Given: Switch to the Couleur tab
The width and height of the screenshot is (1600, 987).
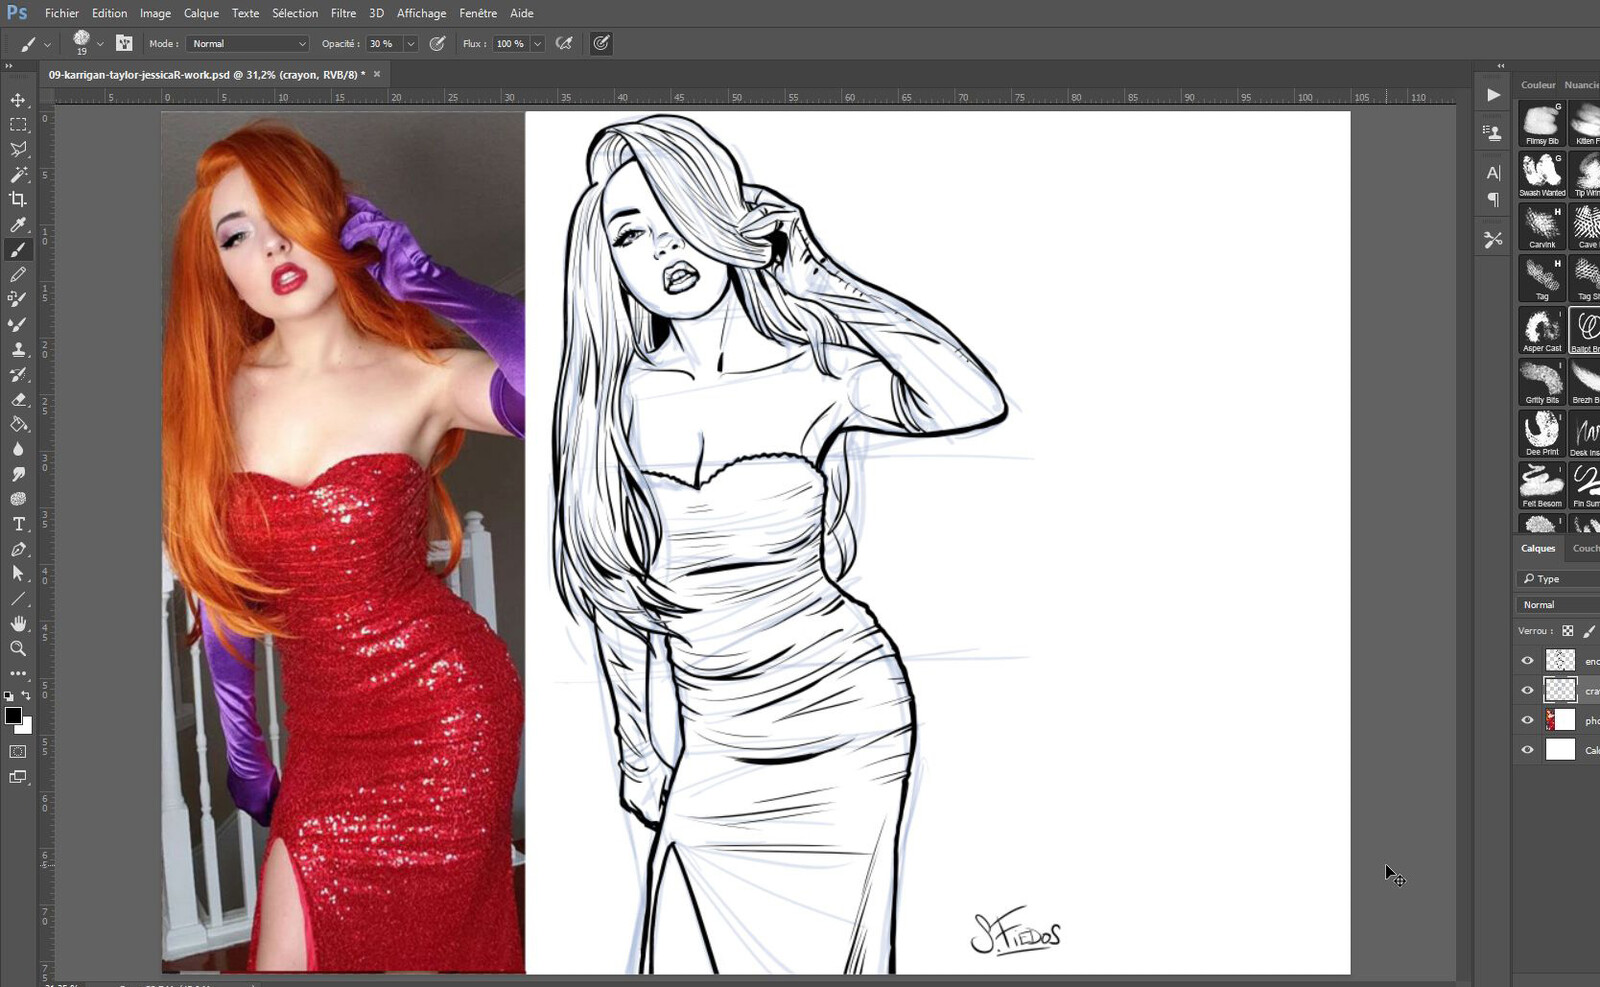Looking at the screenshot, I should coord(1538,85).
